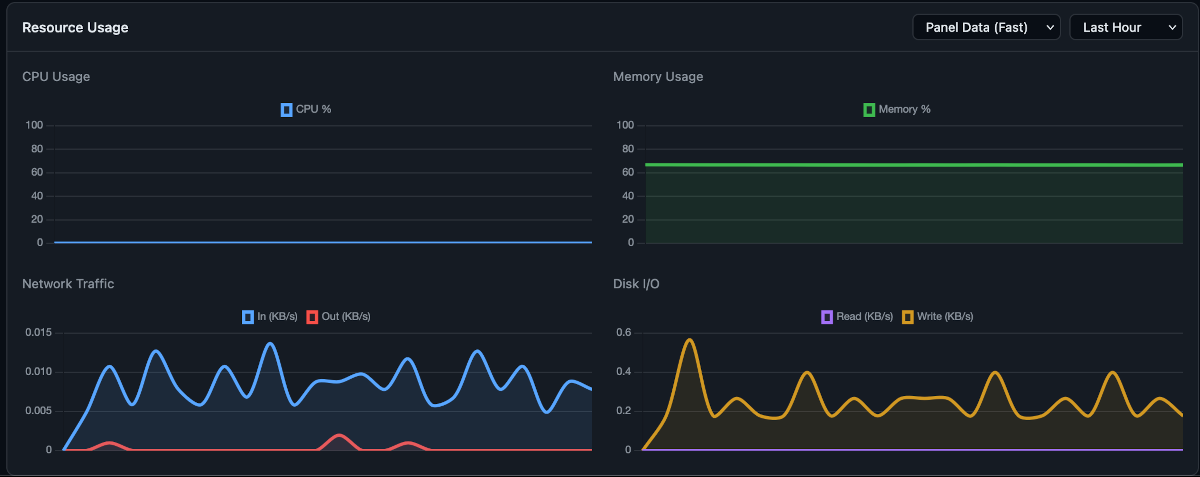1200x477 pixels.
Task: Click the Disk I/O chart title
Action: point(636,284)
